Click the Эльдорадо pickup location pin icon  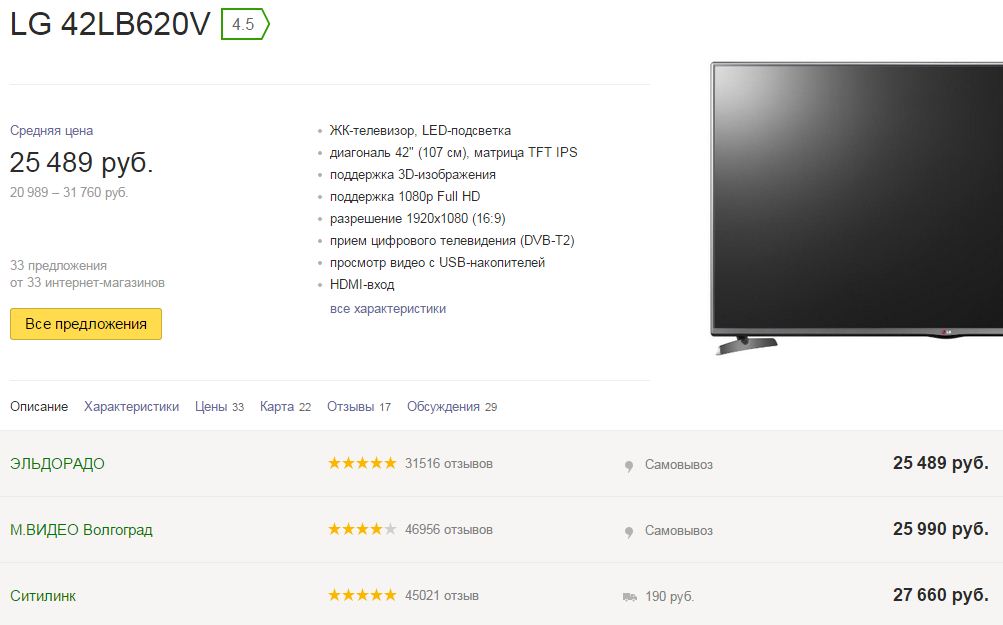[629, 466]
